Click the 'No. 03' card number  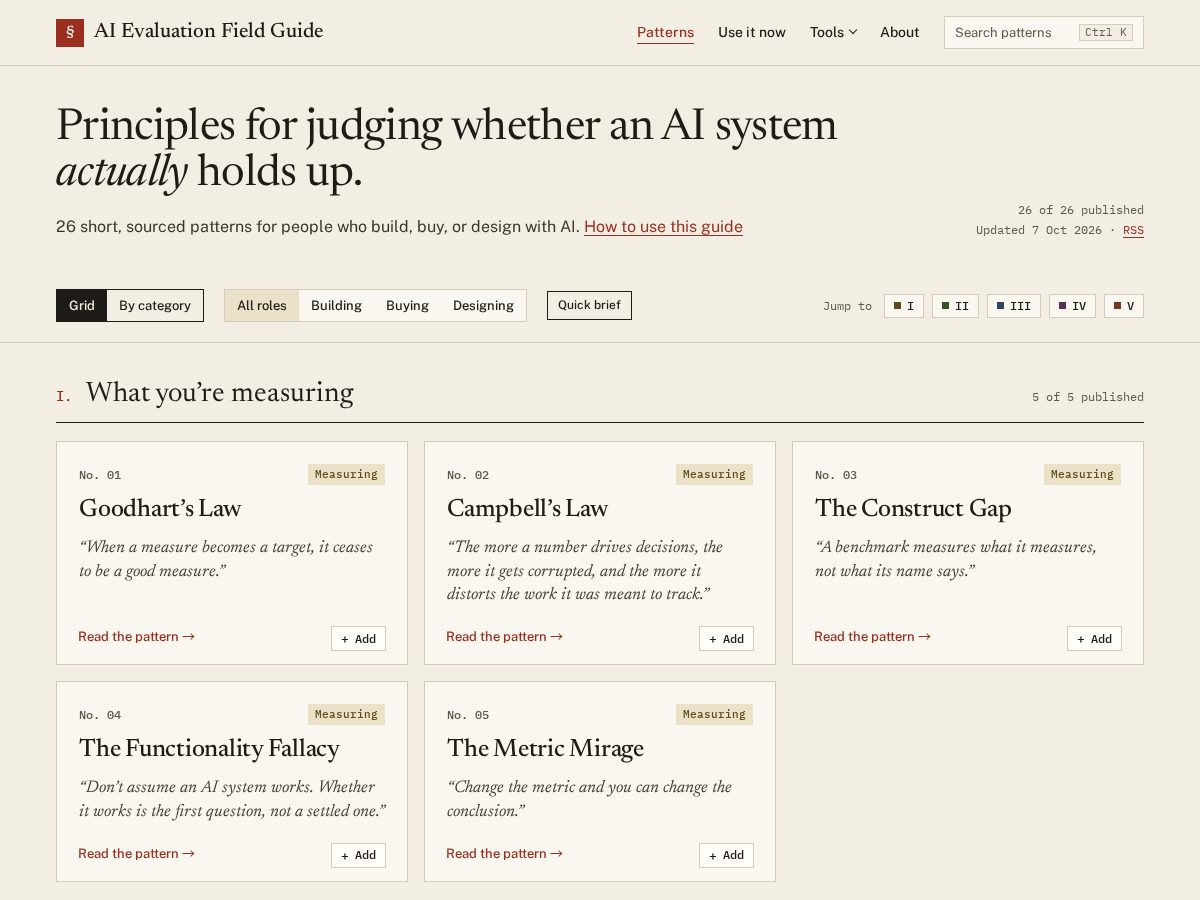tap(836, 475)
